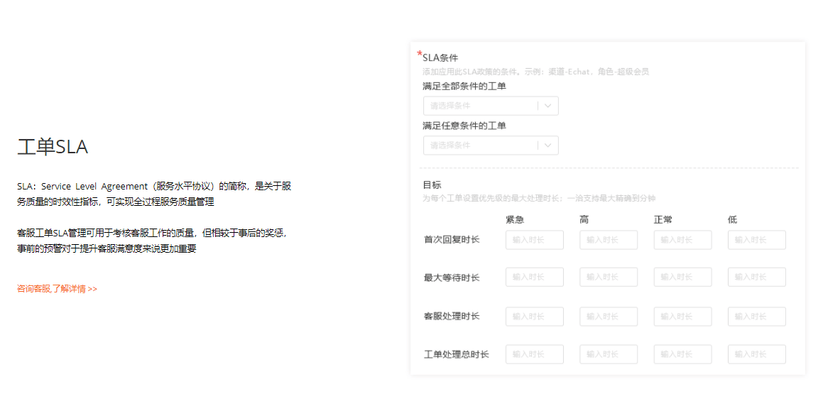Click the SLA条件 section label
Viewport: 828px width, 401px height.
click(x=440, y=58)
